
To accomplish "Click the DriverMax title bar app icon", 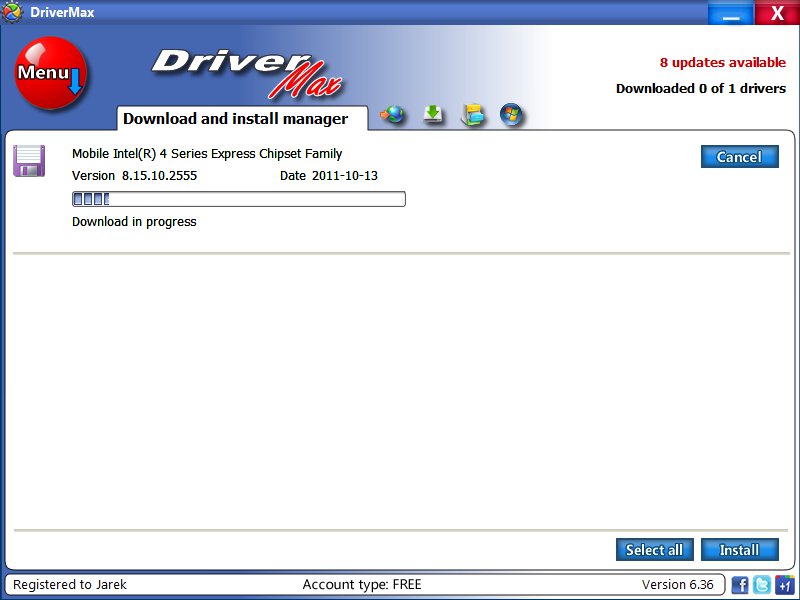I will [x=12, y=12].
